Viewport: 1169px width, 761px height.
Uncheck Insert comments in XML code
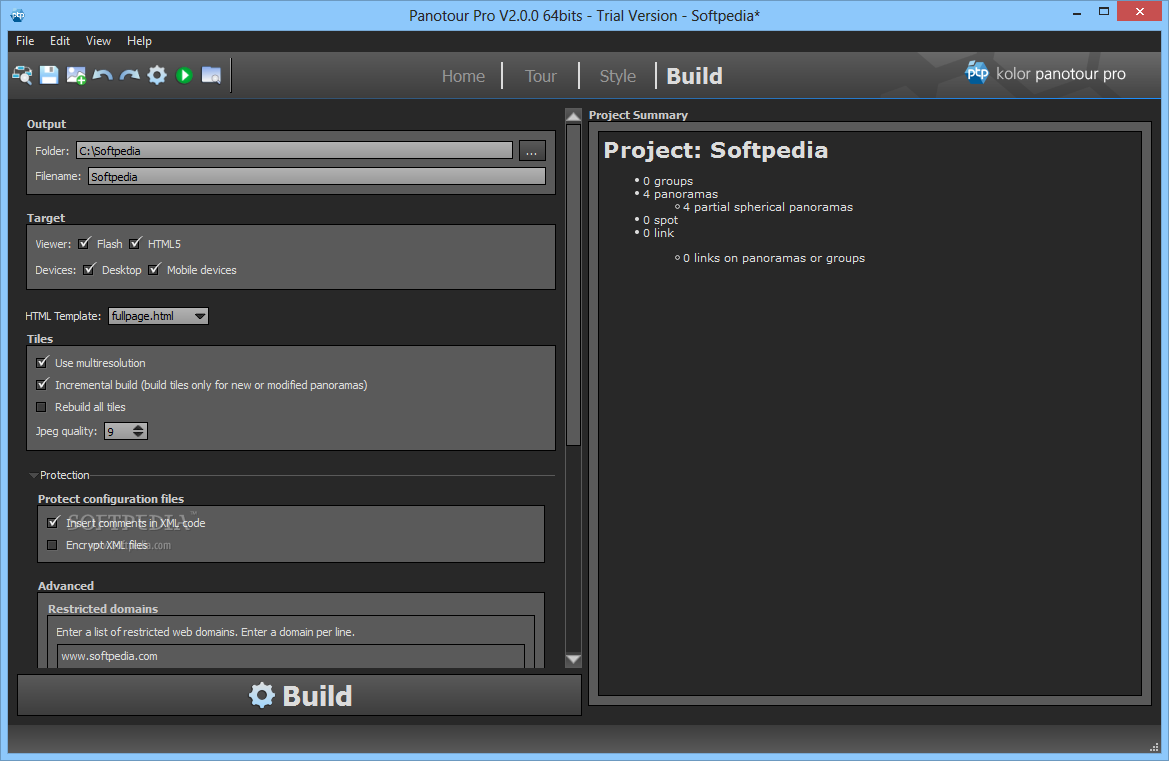tap(53, 522)
